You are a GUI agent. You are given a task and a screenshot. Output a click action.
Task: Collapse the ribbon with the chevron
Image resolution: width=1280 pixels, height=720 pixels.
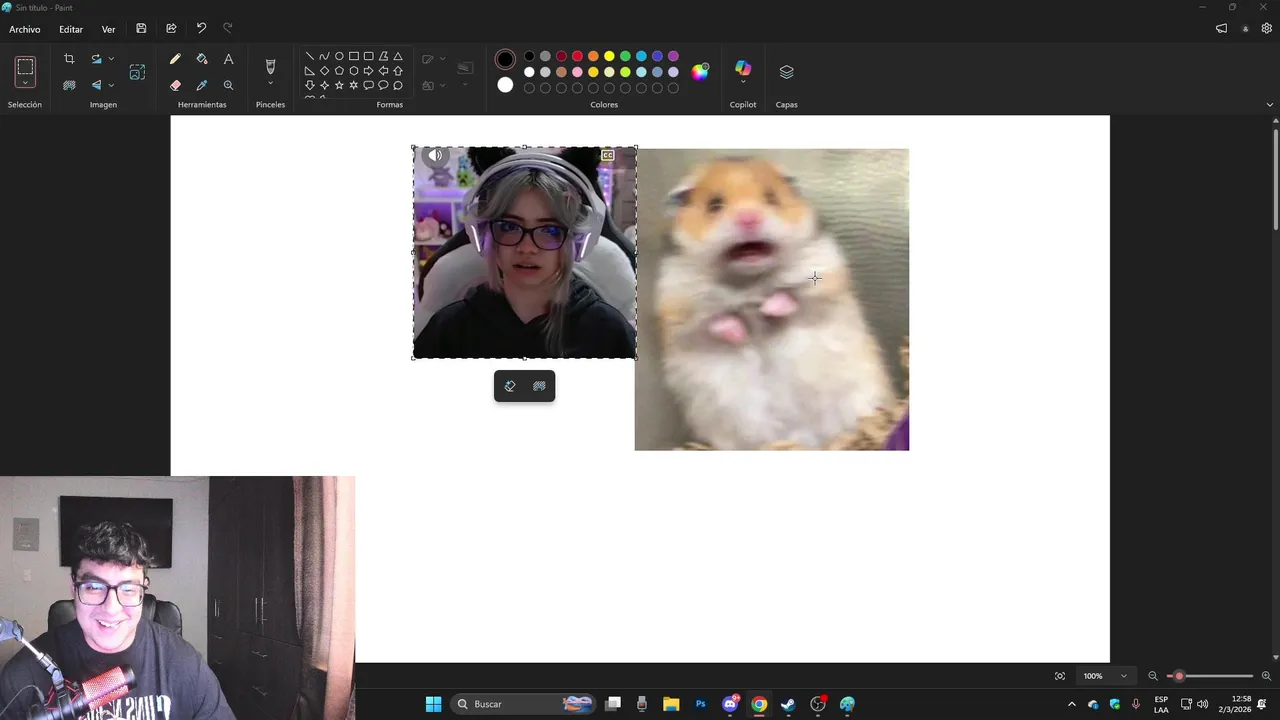pos(1270,104)
